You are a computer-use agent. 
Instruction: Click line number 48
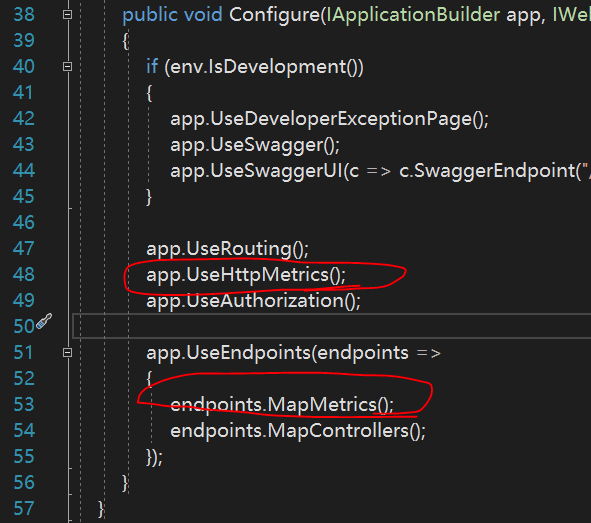point(24,275)
